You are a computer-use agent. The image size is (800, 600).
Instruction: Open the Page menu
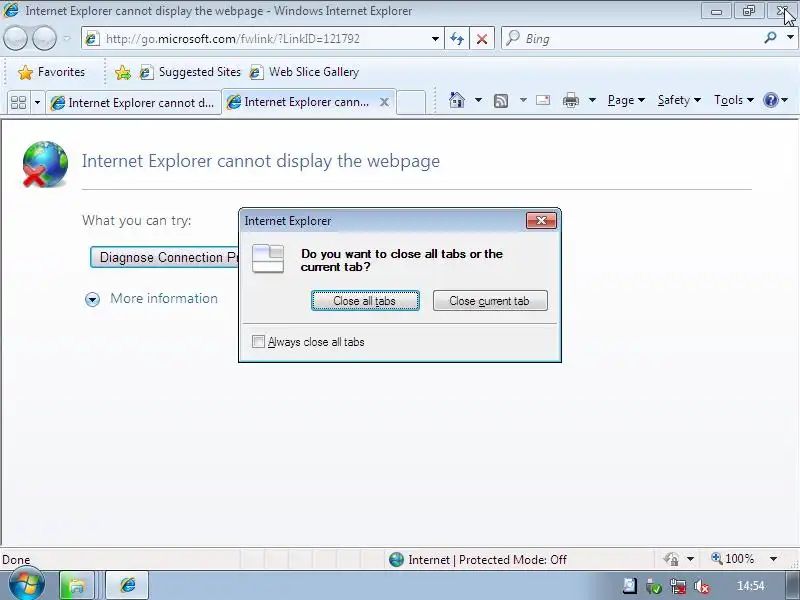626,100
